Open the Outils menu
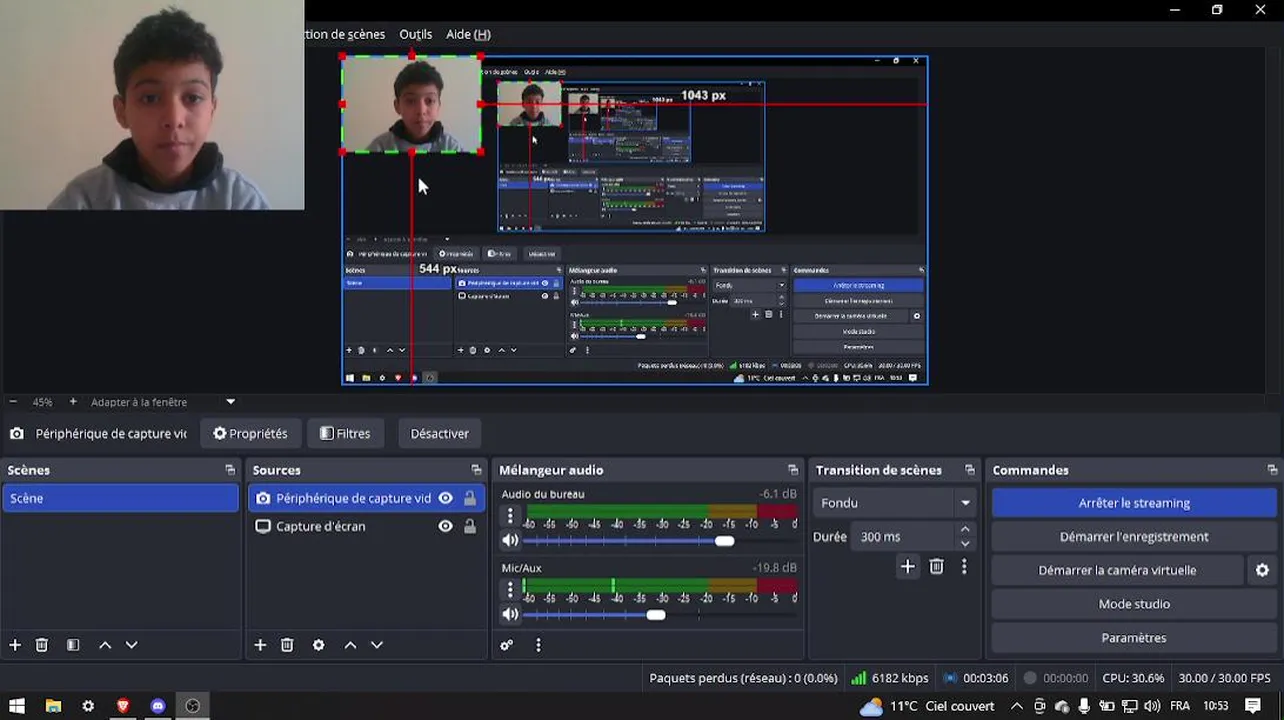Viewport: 1284px width, 720px height. point(416,34)
